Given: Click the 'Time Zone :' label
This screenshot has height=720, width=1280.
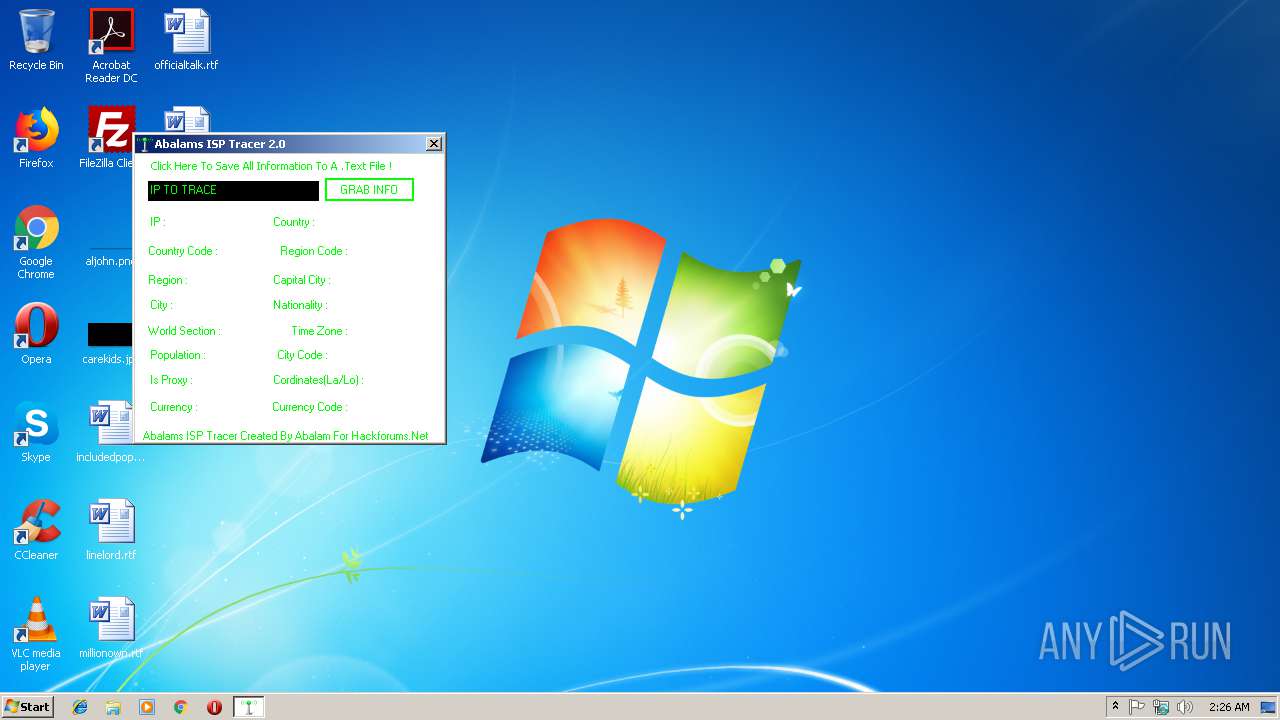Looking at the screenshot, I should (319, 331).
